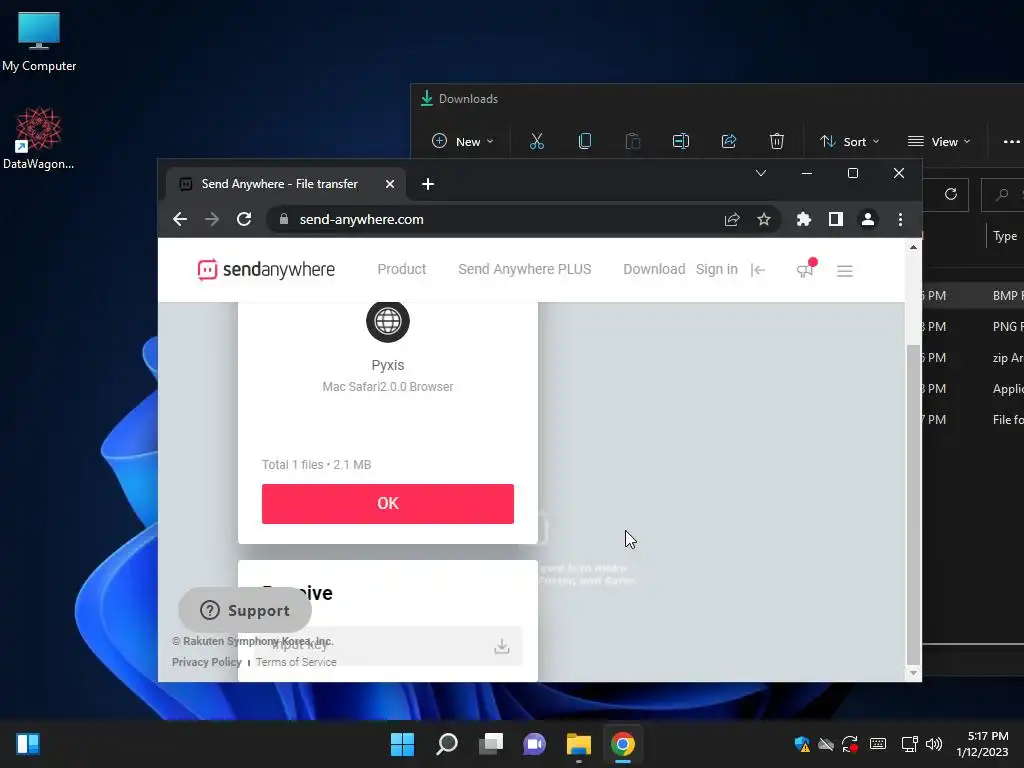1024x768 pixels.
Task: Click the page vertical scrollbar thumb
Action: click(x=913, y=503)
